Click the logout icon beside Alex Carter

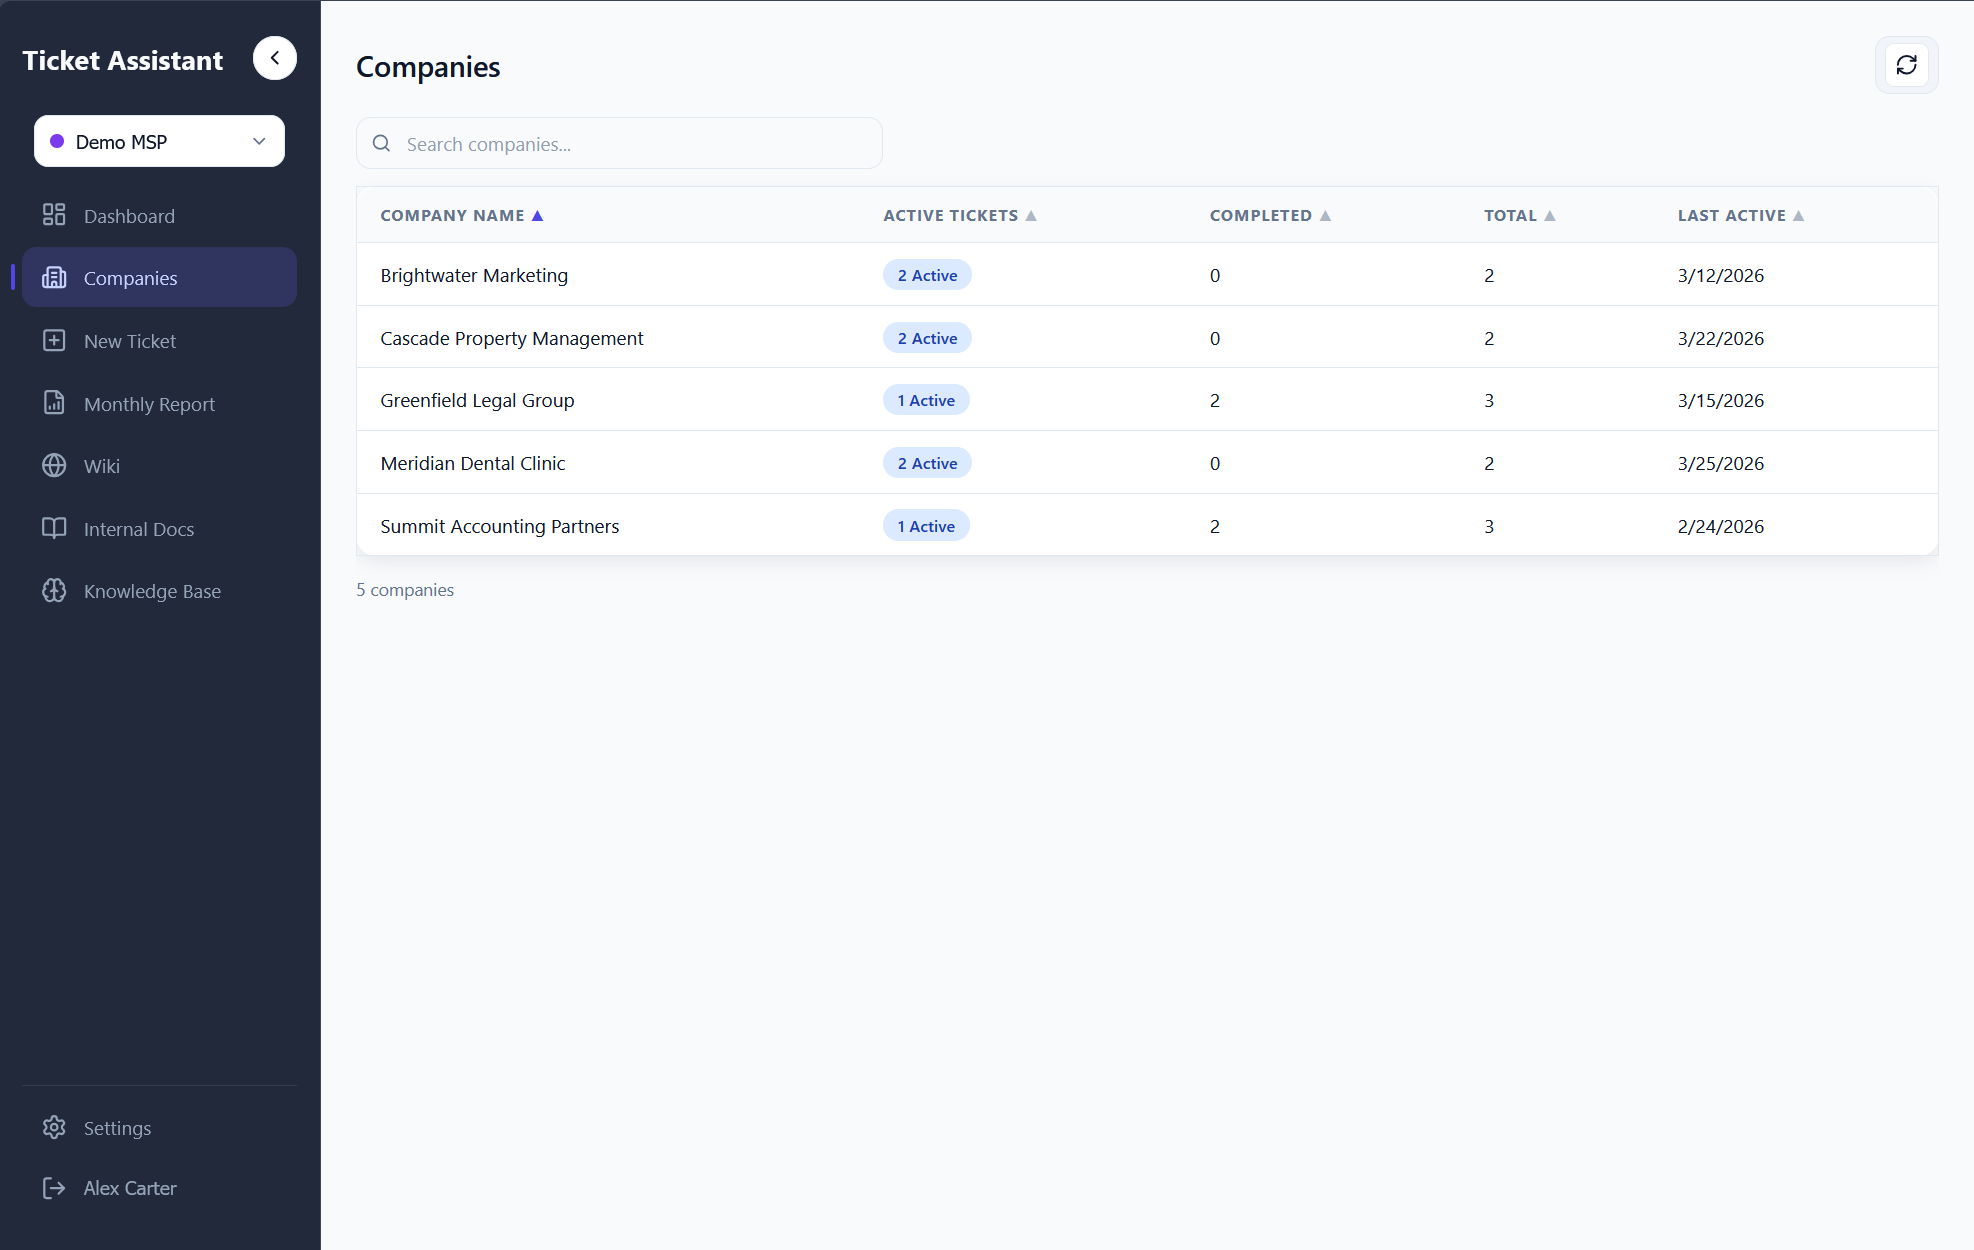click(54, 1188)
